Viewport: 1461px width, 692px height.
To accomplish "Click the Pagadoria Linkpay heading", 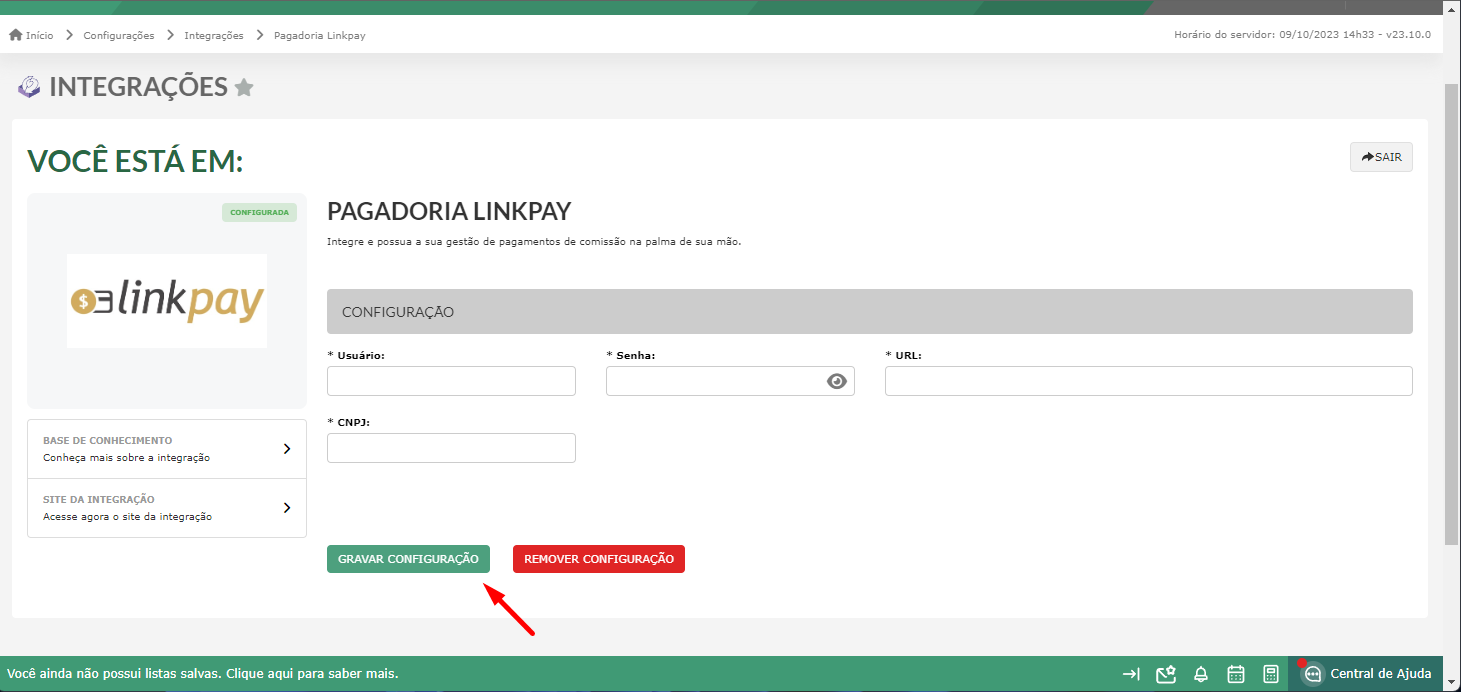I will [x=449, y=212].
